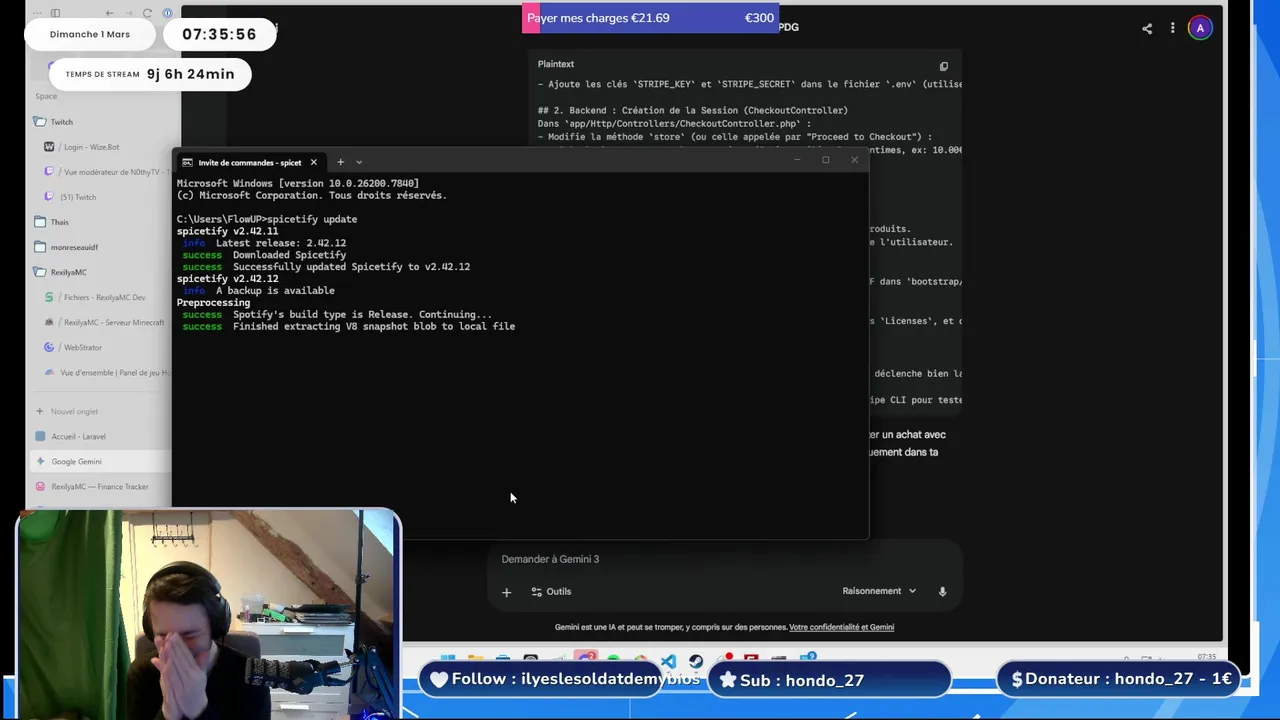The width and height of the screenshot is (1280, 720).
Task: Click the 'Plaintext' code block label
Action: (556, 64)
